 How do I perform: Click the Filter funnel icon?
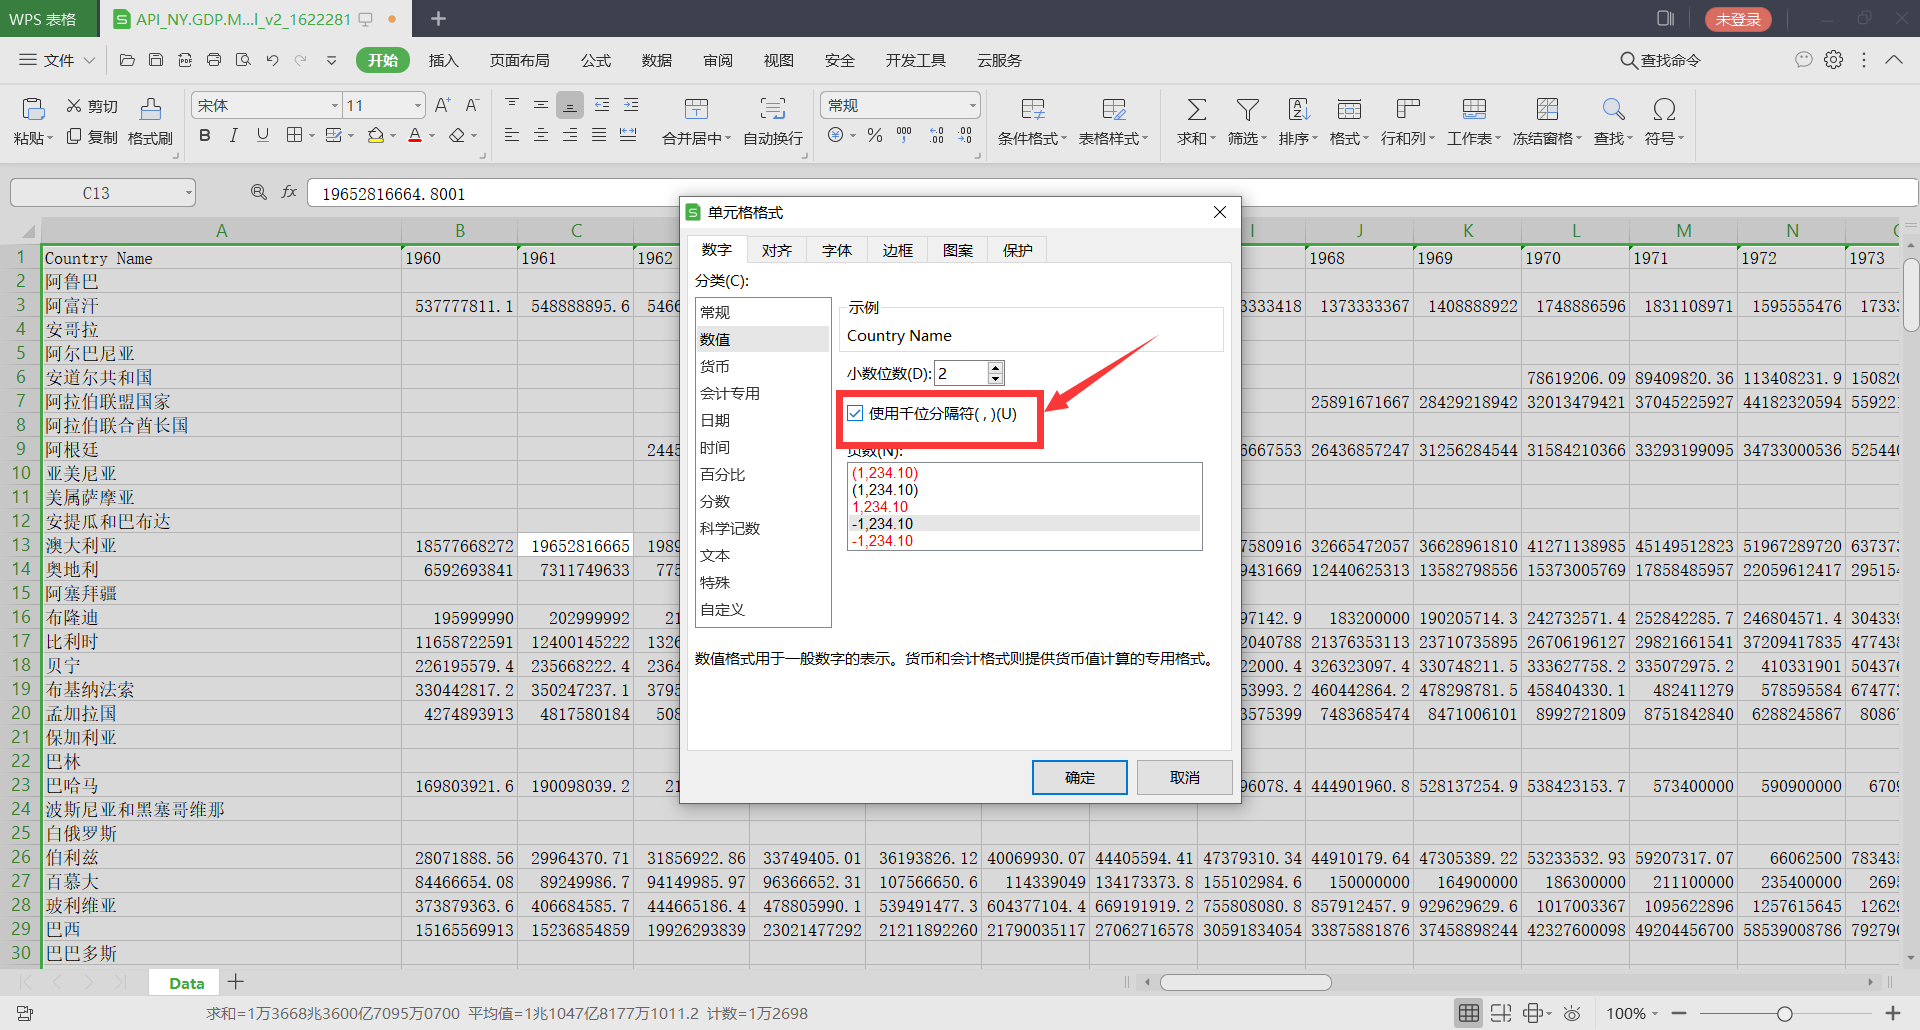click(x=1247, y=109)
